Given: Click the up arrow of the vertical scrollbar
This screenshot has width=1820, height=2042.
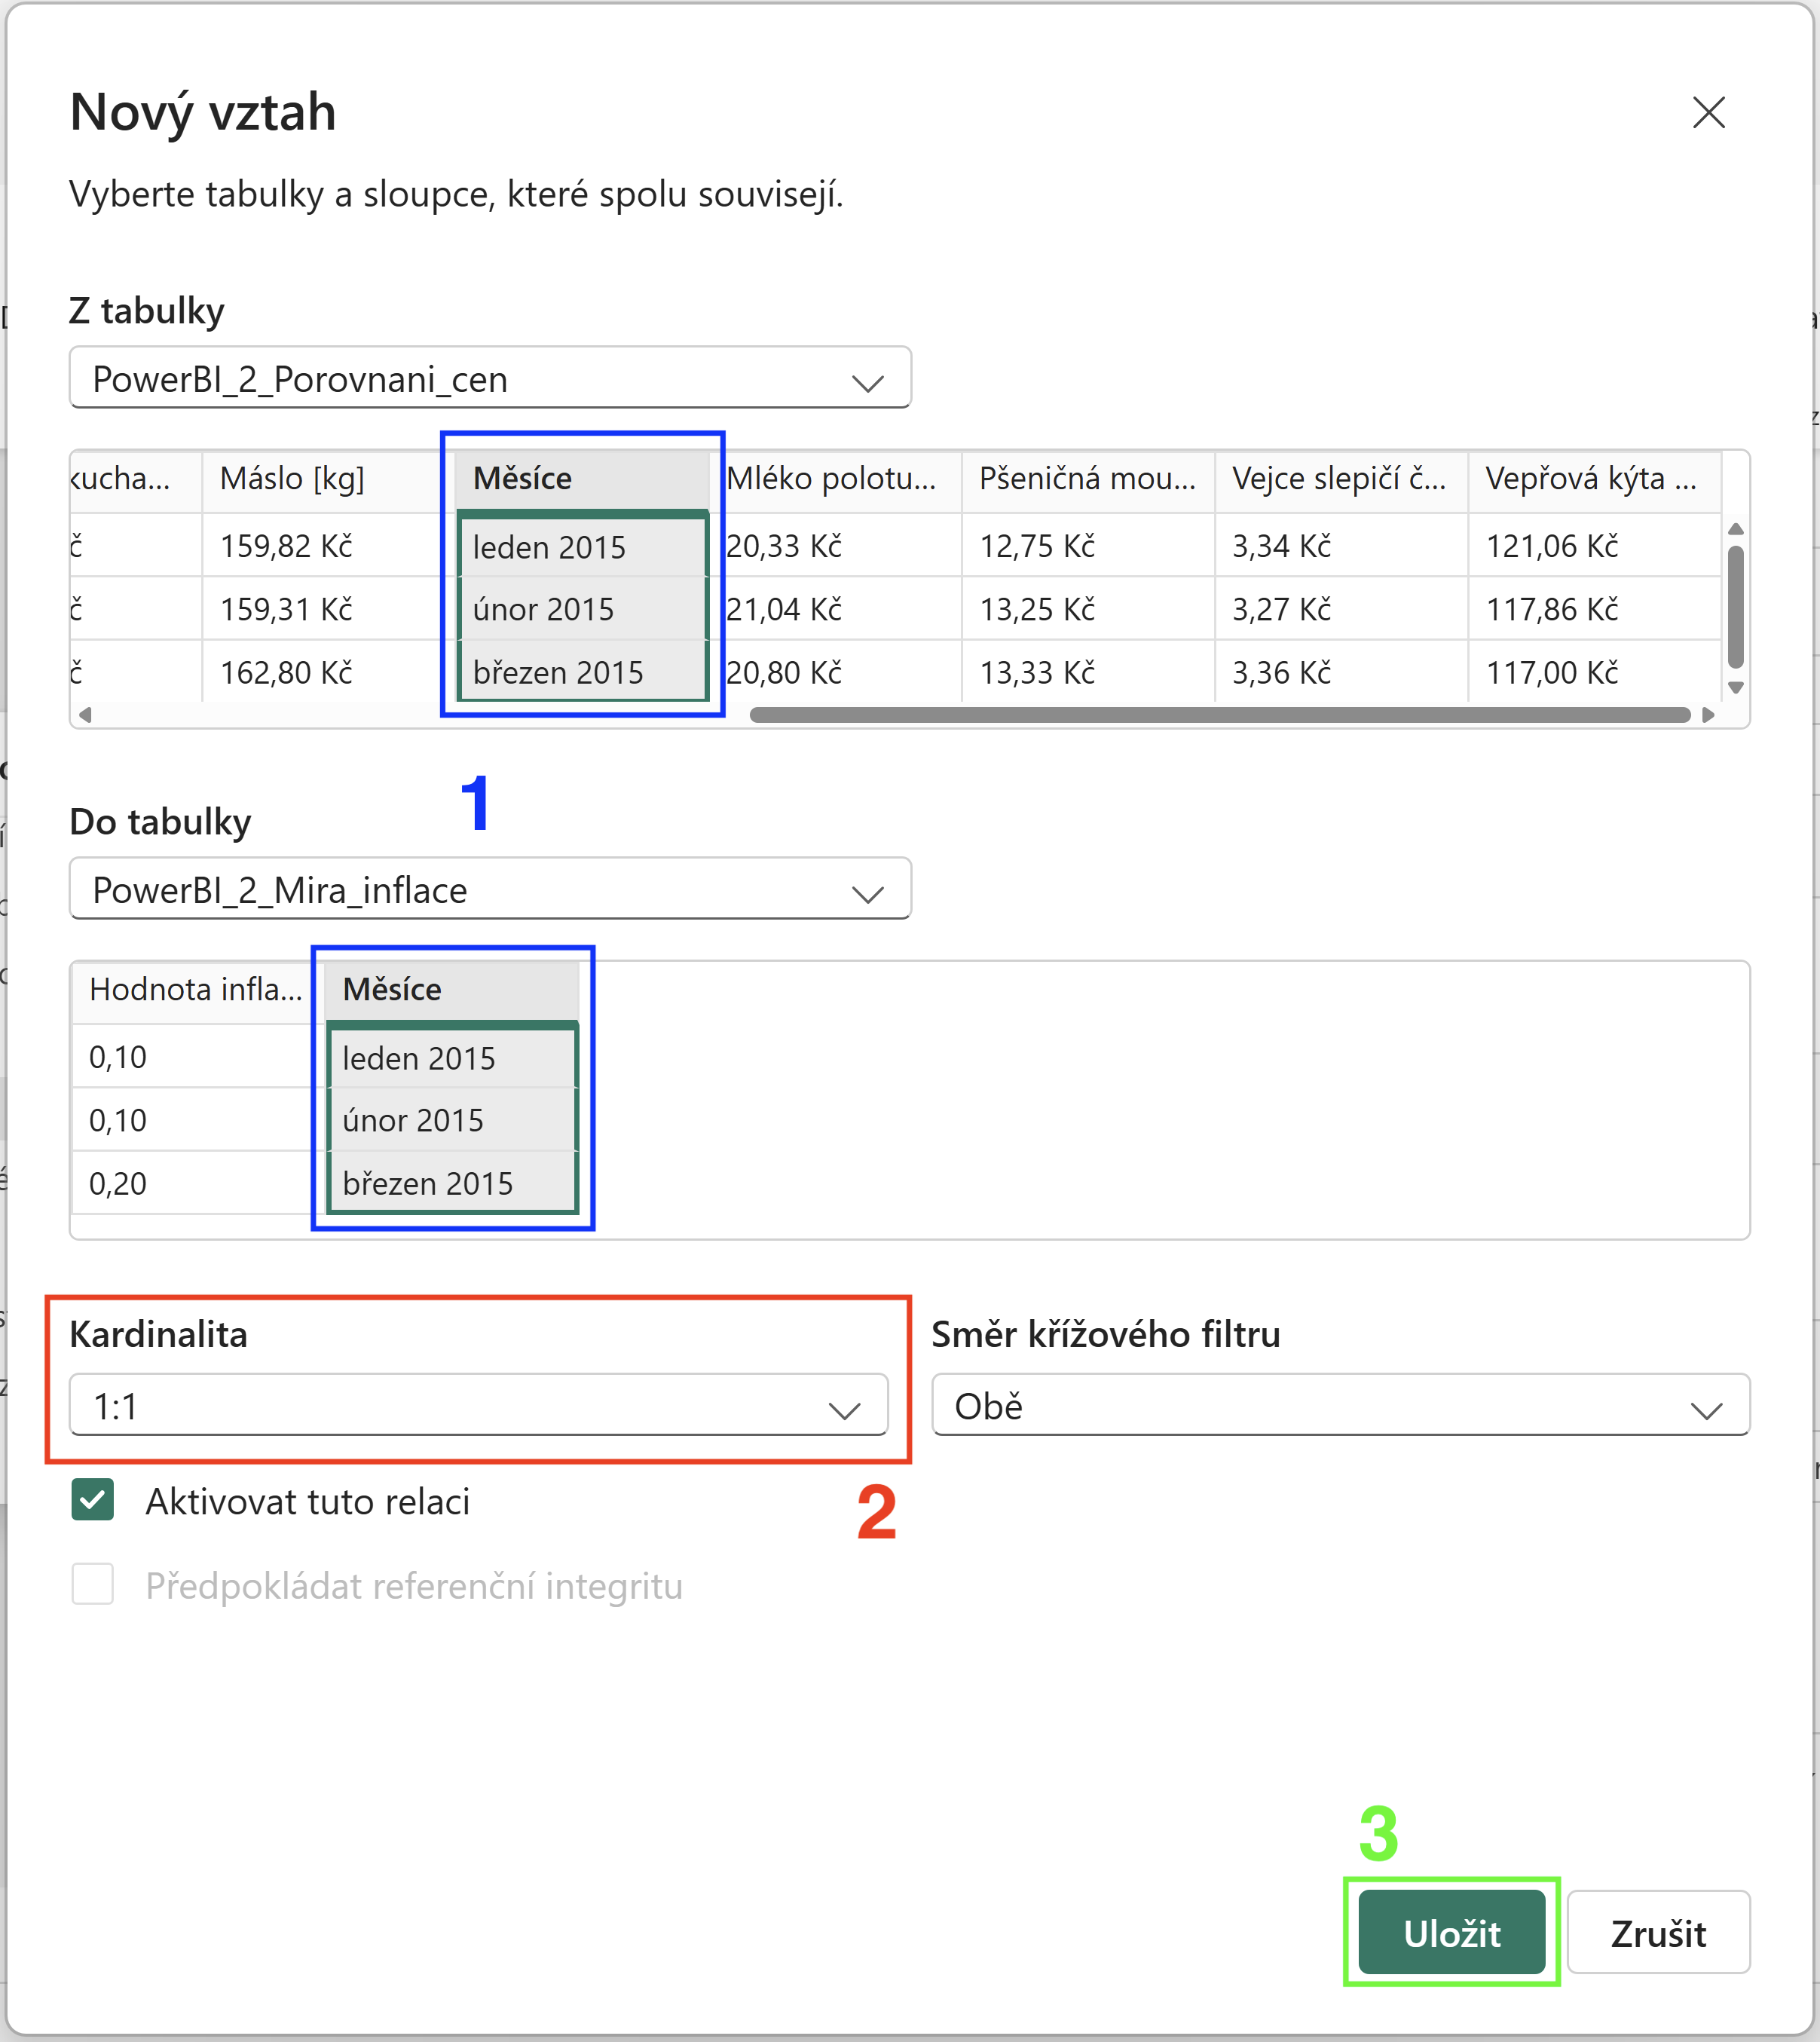Looking at the screenshot, I should coord(1736,529).
